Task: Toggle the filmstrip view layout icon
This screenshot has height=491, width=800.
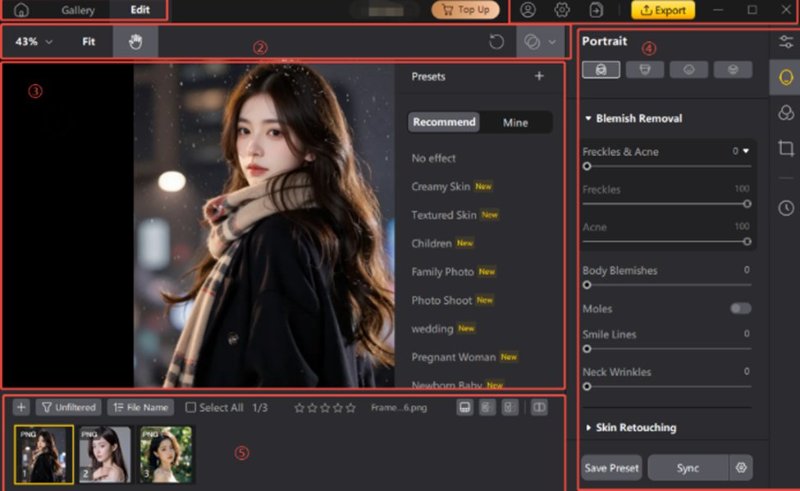Action: (x=465, y=407)
